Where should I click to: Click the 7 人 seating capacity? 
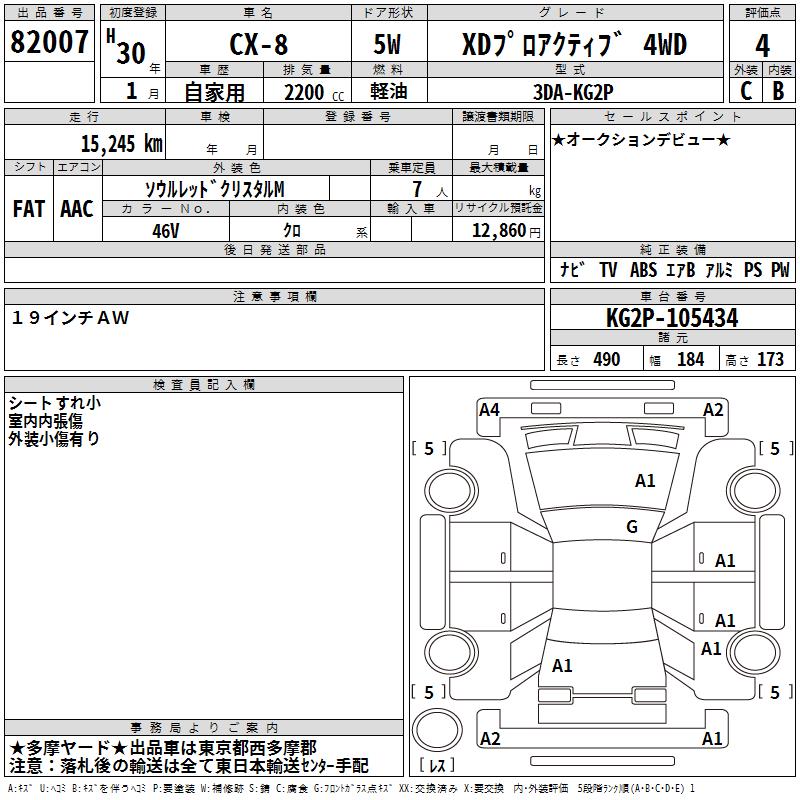430,189
